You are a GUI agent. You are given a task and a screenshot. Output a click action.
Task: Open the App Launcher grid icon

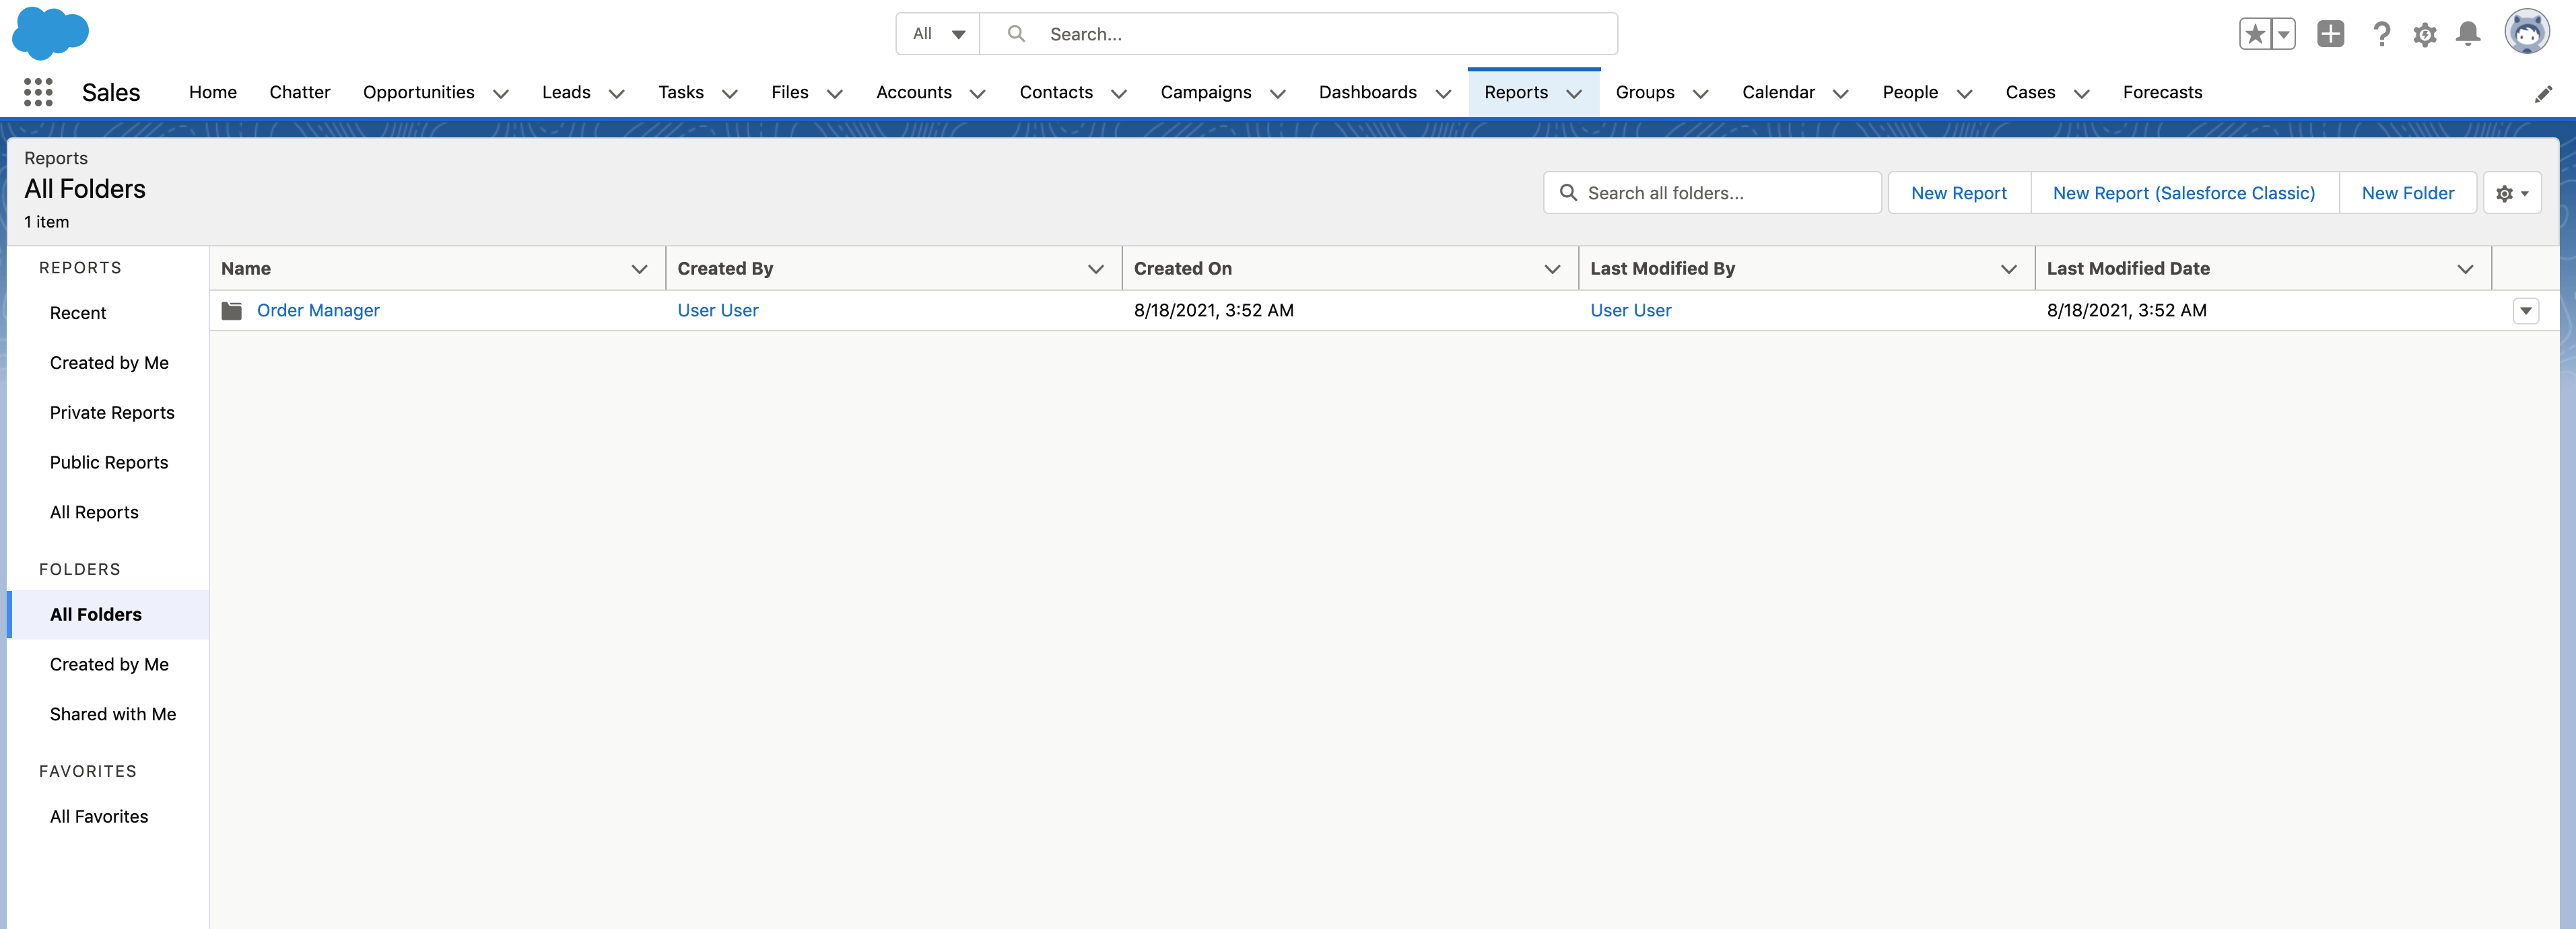point(38,92)
